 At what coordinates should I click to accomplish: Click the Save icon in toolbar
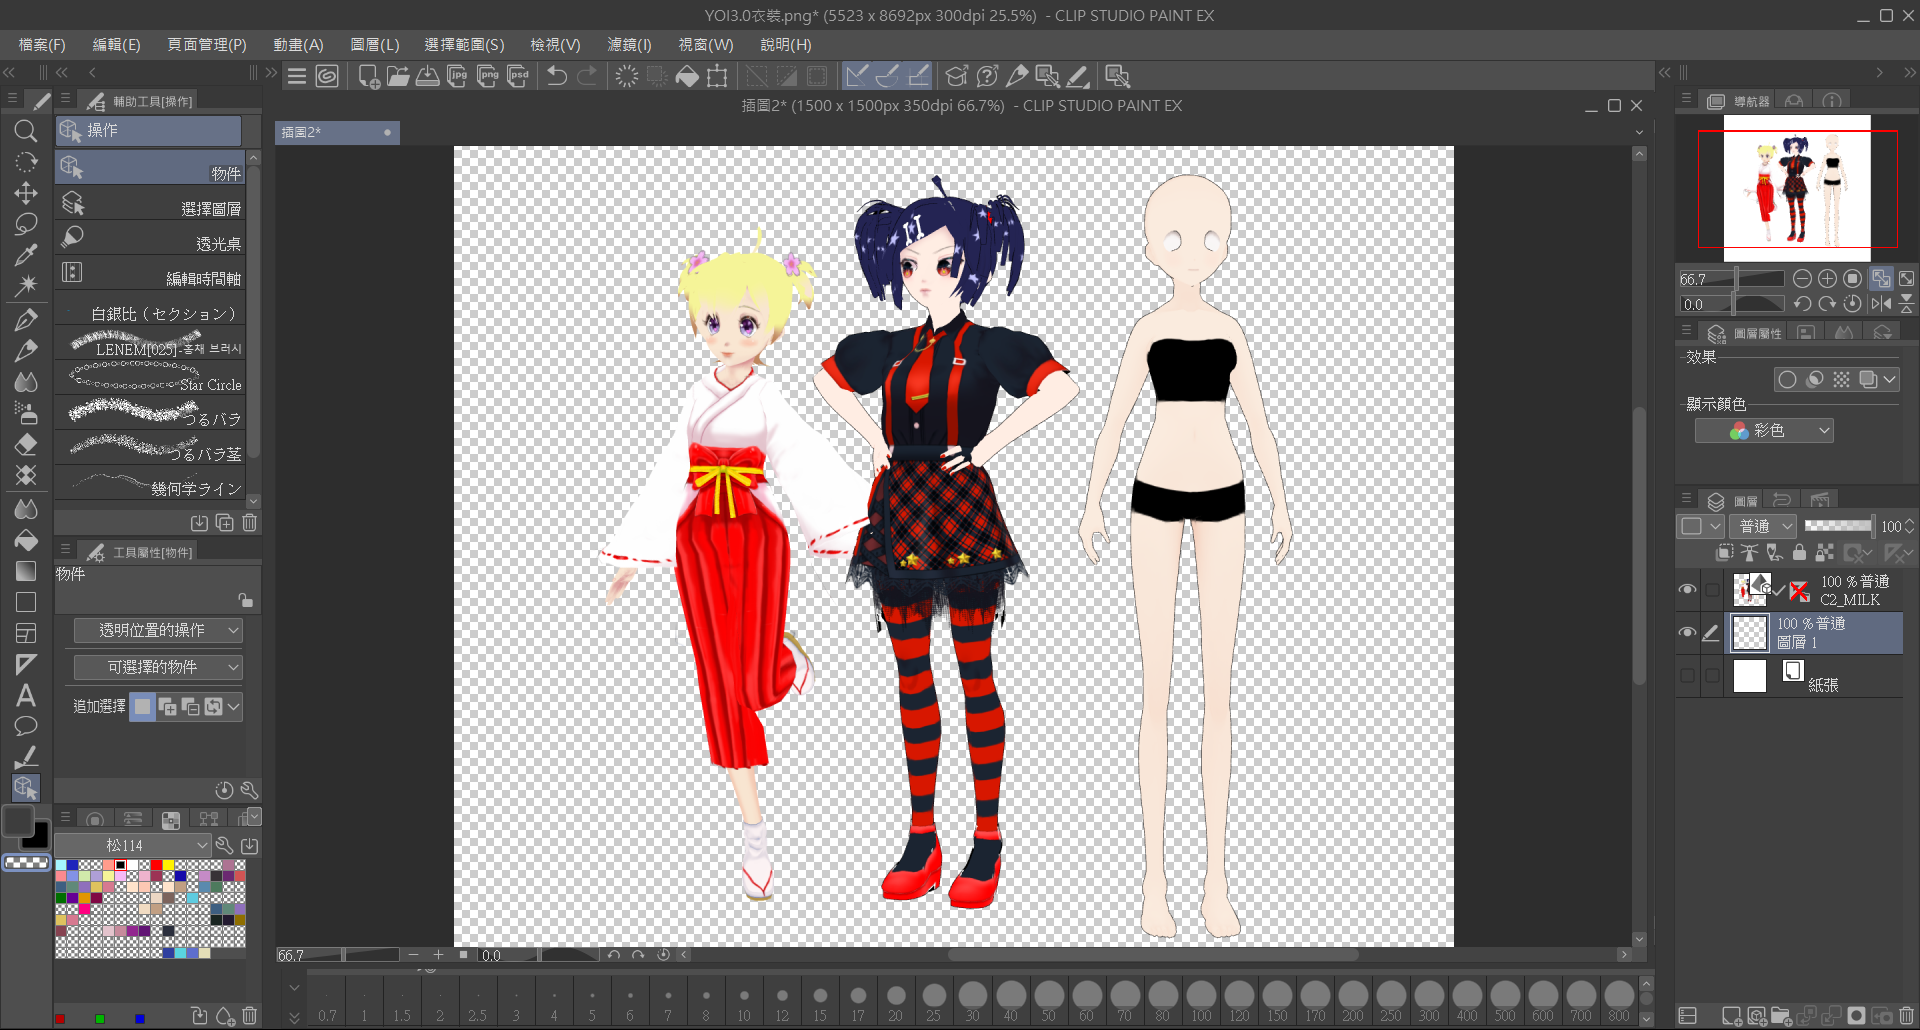point(428,76)
